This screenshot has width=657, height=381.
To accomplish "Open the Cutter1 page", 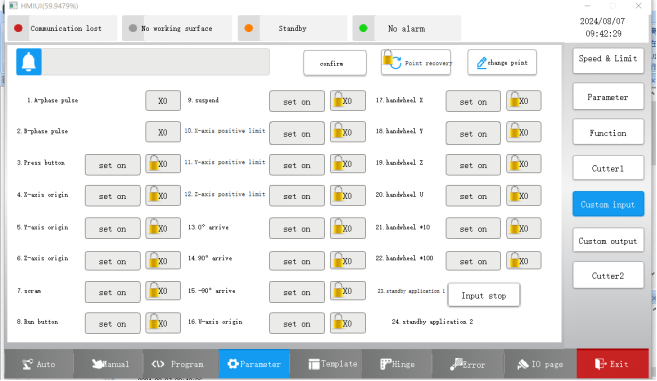I will click(x=608, y=168).
